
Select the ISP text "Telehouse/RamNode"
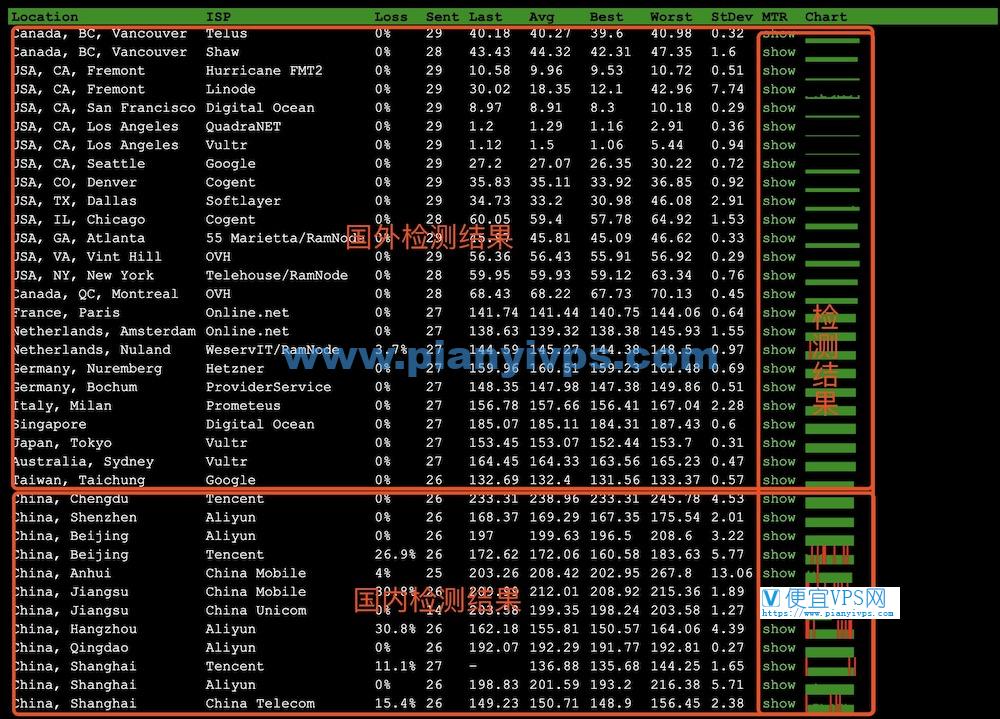[x=277, y=276]
